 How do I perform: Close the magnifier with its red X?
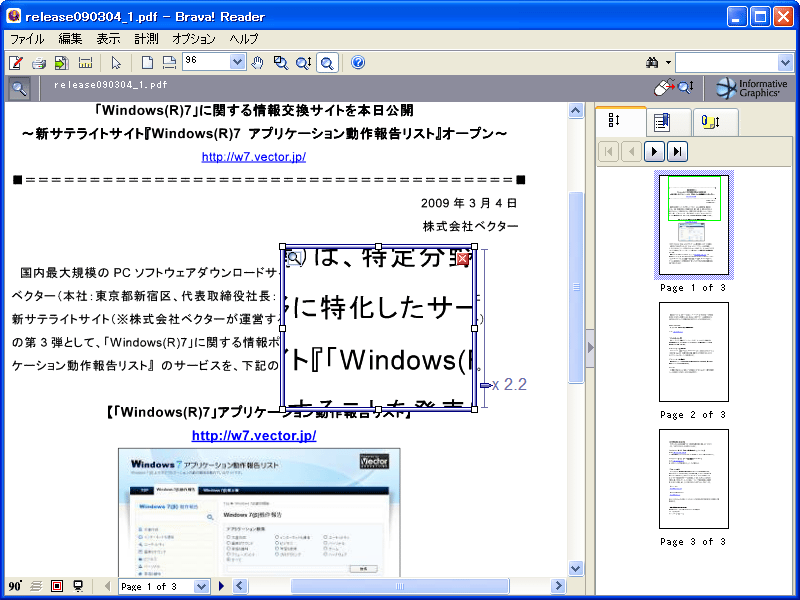point(463,259)
